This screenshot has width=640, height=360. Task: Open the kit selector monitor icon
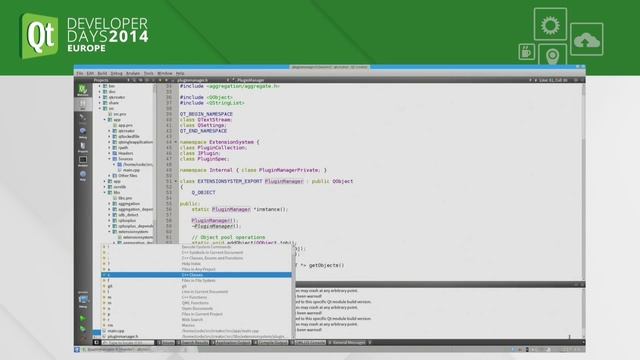[83, 300]
